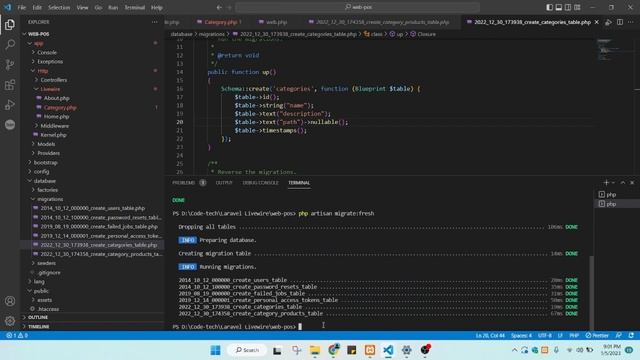Open create_users_table.php migration file
Viewport: 640px width, 360px height.
(92, 208)
